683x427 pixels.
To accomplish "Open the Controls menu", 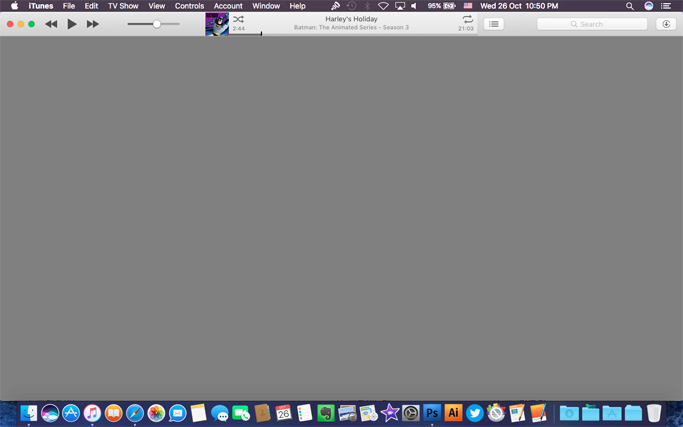I will click(x=189, y=6).
